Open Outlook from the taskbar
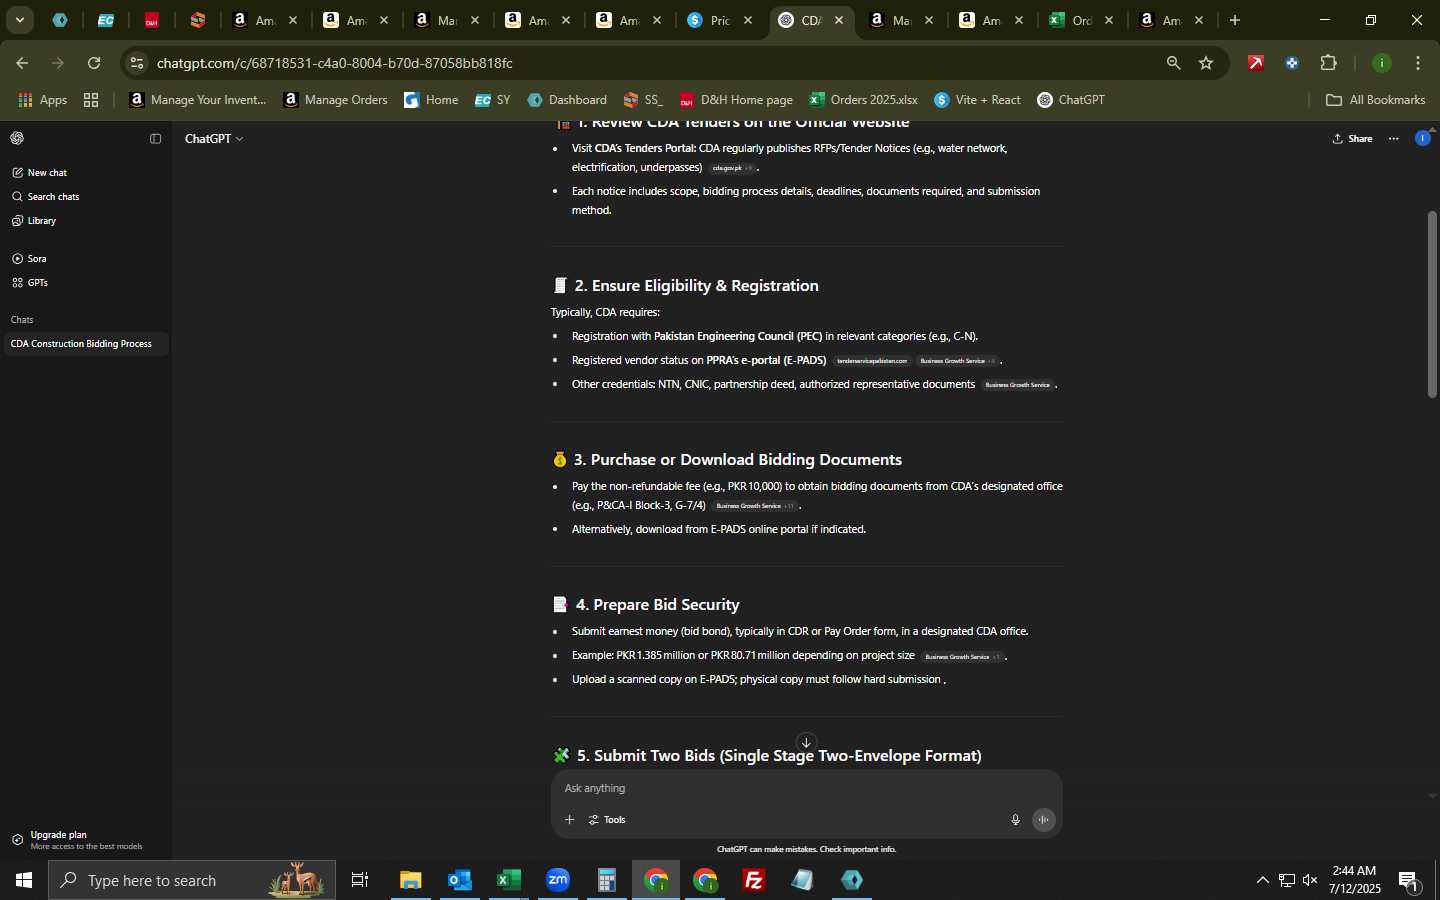The image size is (1440, 900). click(x=460, y=880)
